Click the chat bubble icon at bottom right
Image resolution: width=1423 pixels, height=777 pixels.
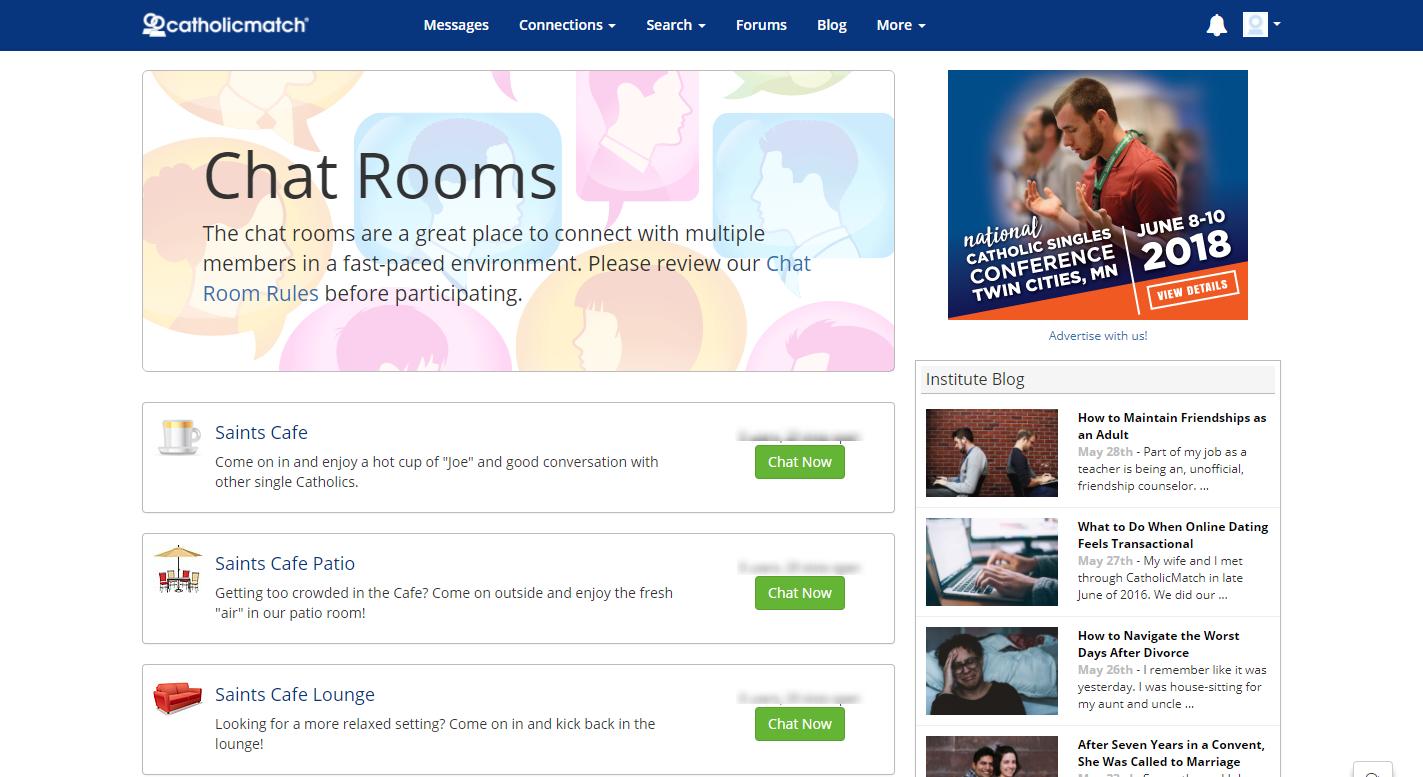pos(1373,770)
